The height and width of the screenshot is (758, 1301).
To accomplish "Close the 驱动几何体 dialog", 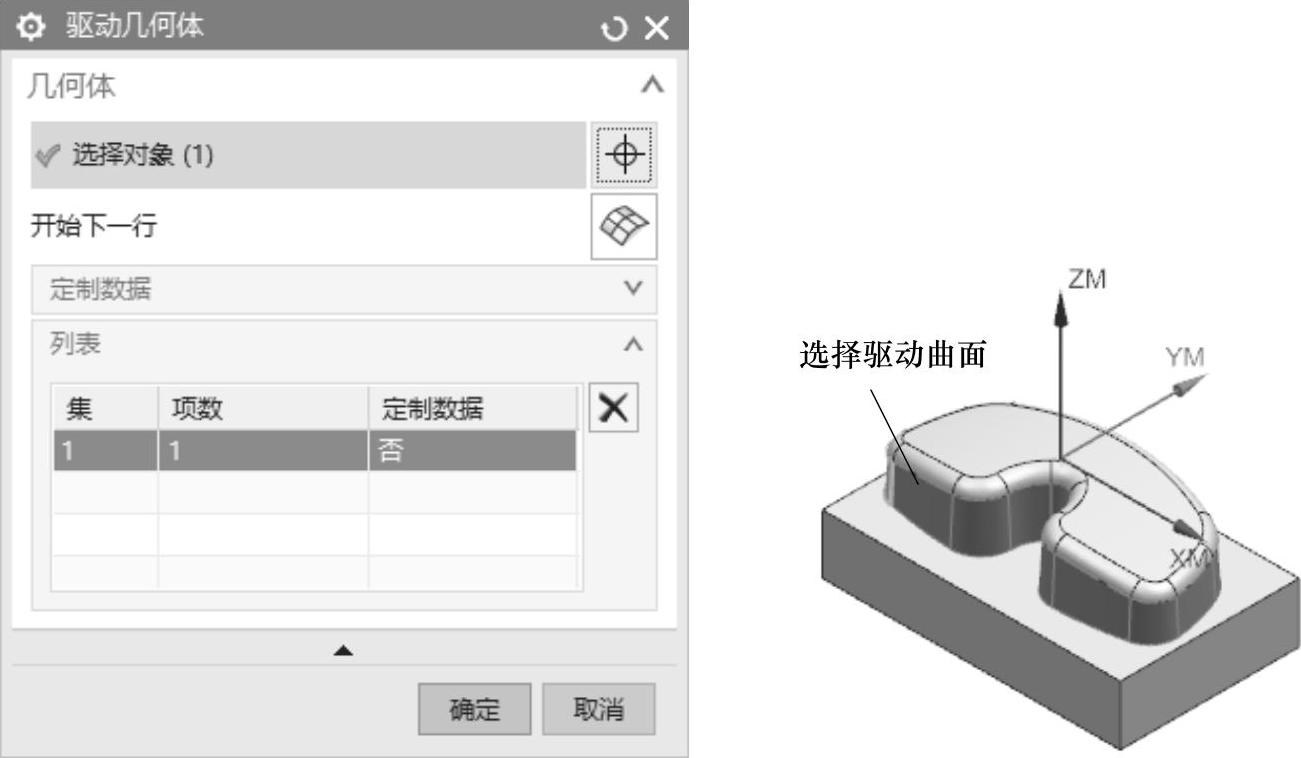I will 656,29.
